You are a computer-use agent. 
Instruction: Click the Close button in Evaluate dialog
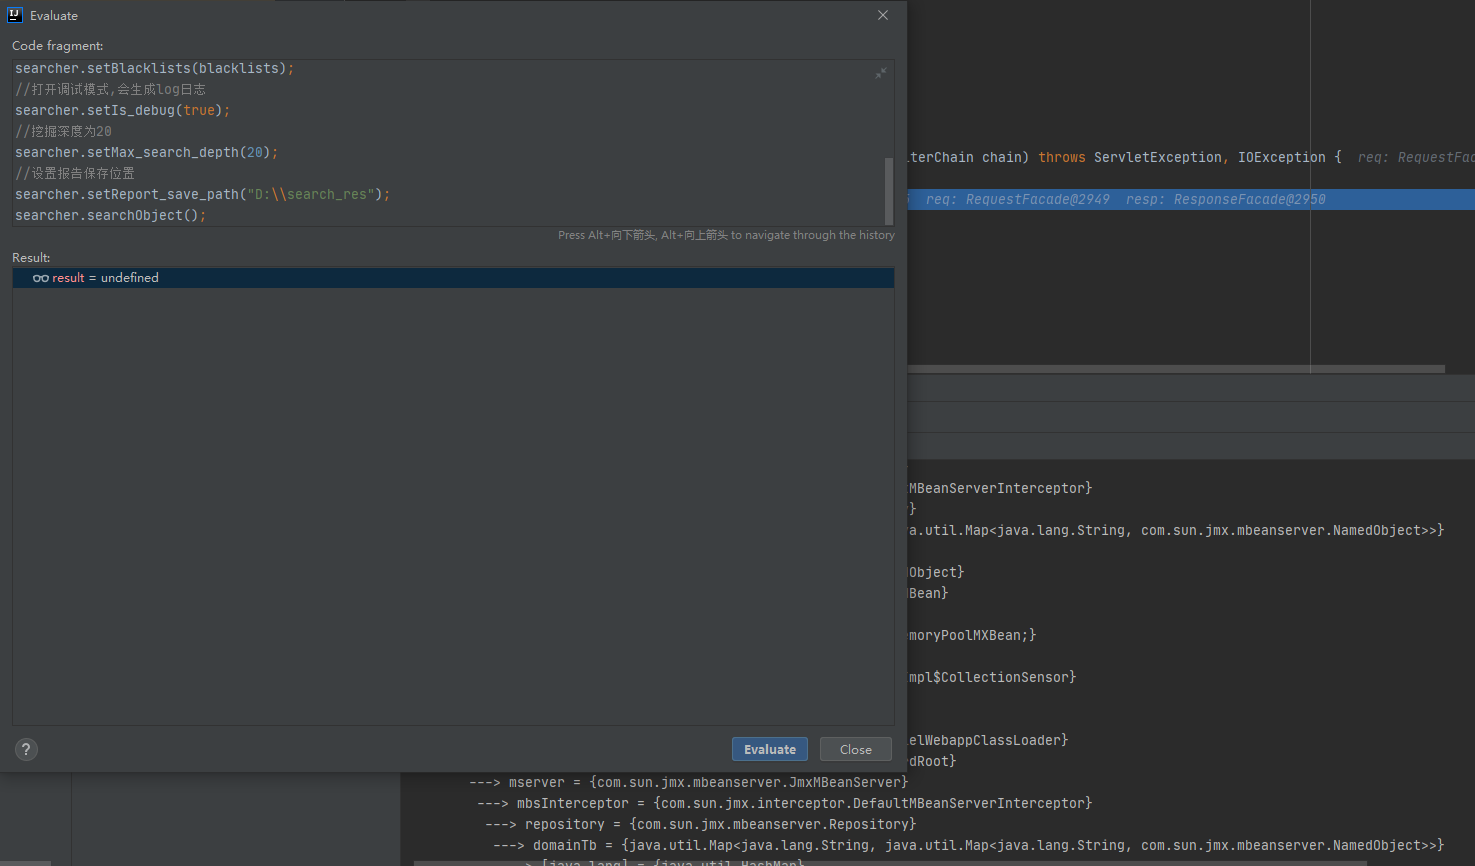coord(855,749)
